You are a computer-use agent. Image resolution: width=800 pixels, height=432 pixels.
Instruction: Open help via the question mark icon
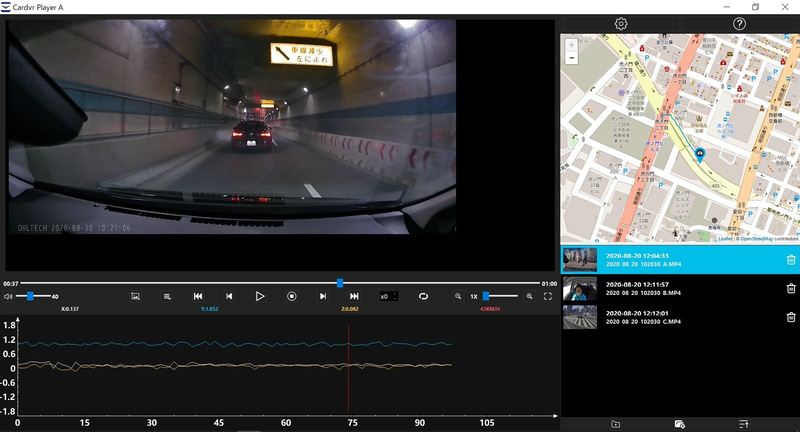[739, 23]
